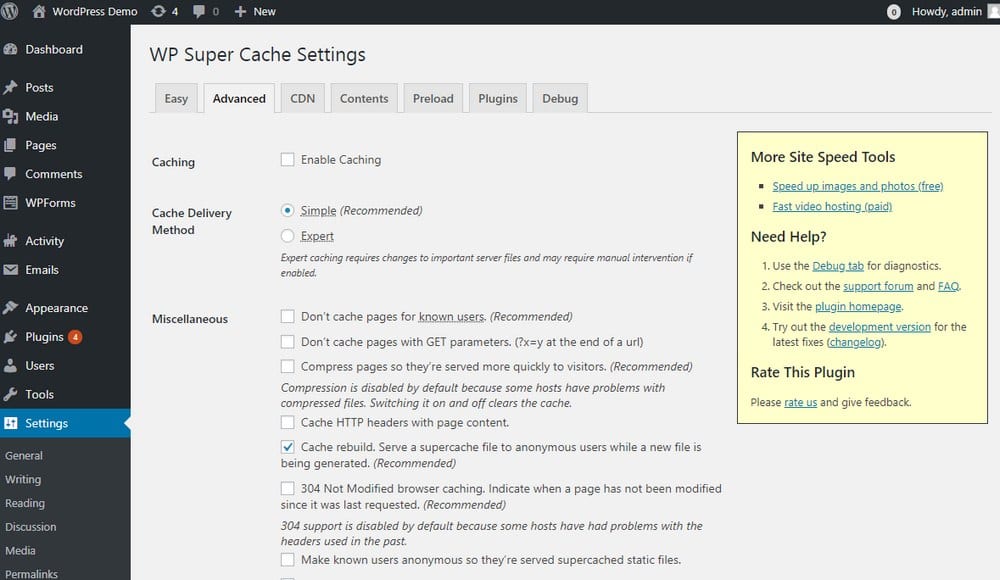
Task: Open the notification counter badge showing 0
Action: (x=893, y=12)
